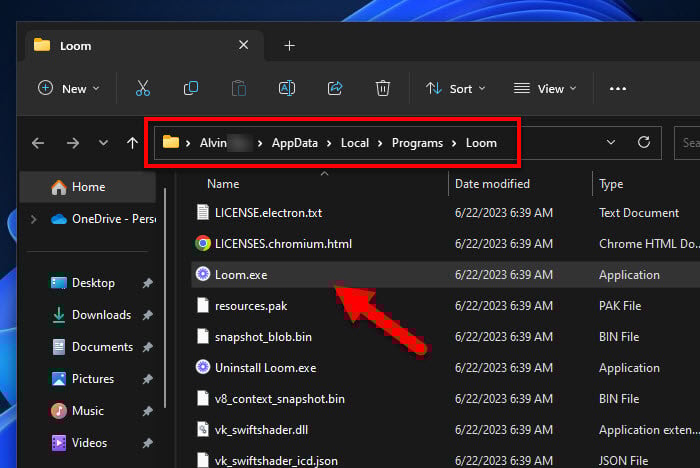Viewport: 700px width, 468px height.
Task: Select v8_context_snapshot.bin file name
Action: [279, 399]
